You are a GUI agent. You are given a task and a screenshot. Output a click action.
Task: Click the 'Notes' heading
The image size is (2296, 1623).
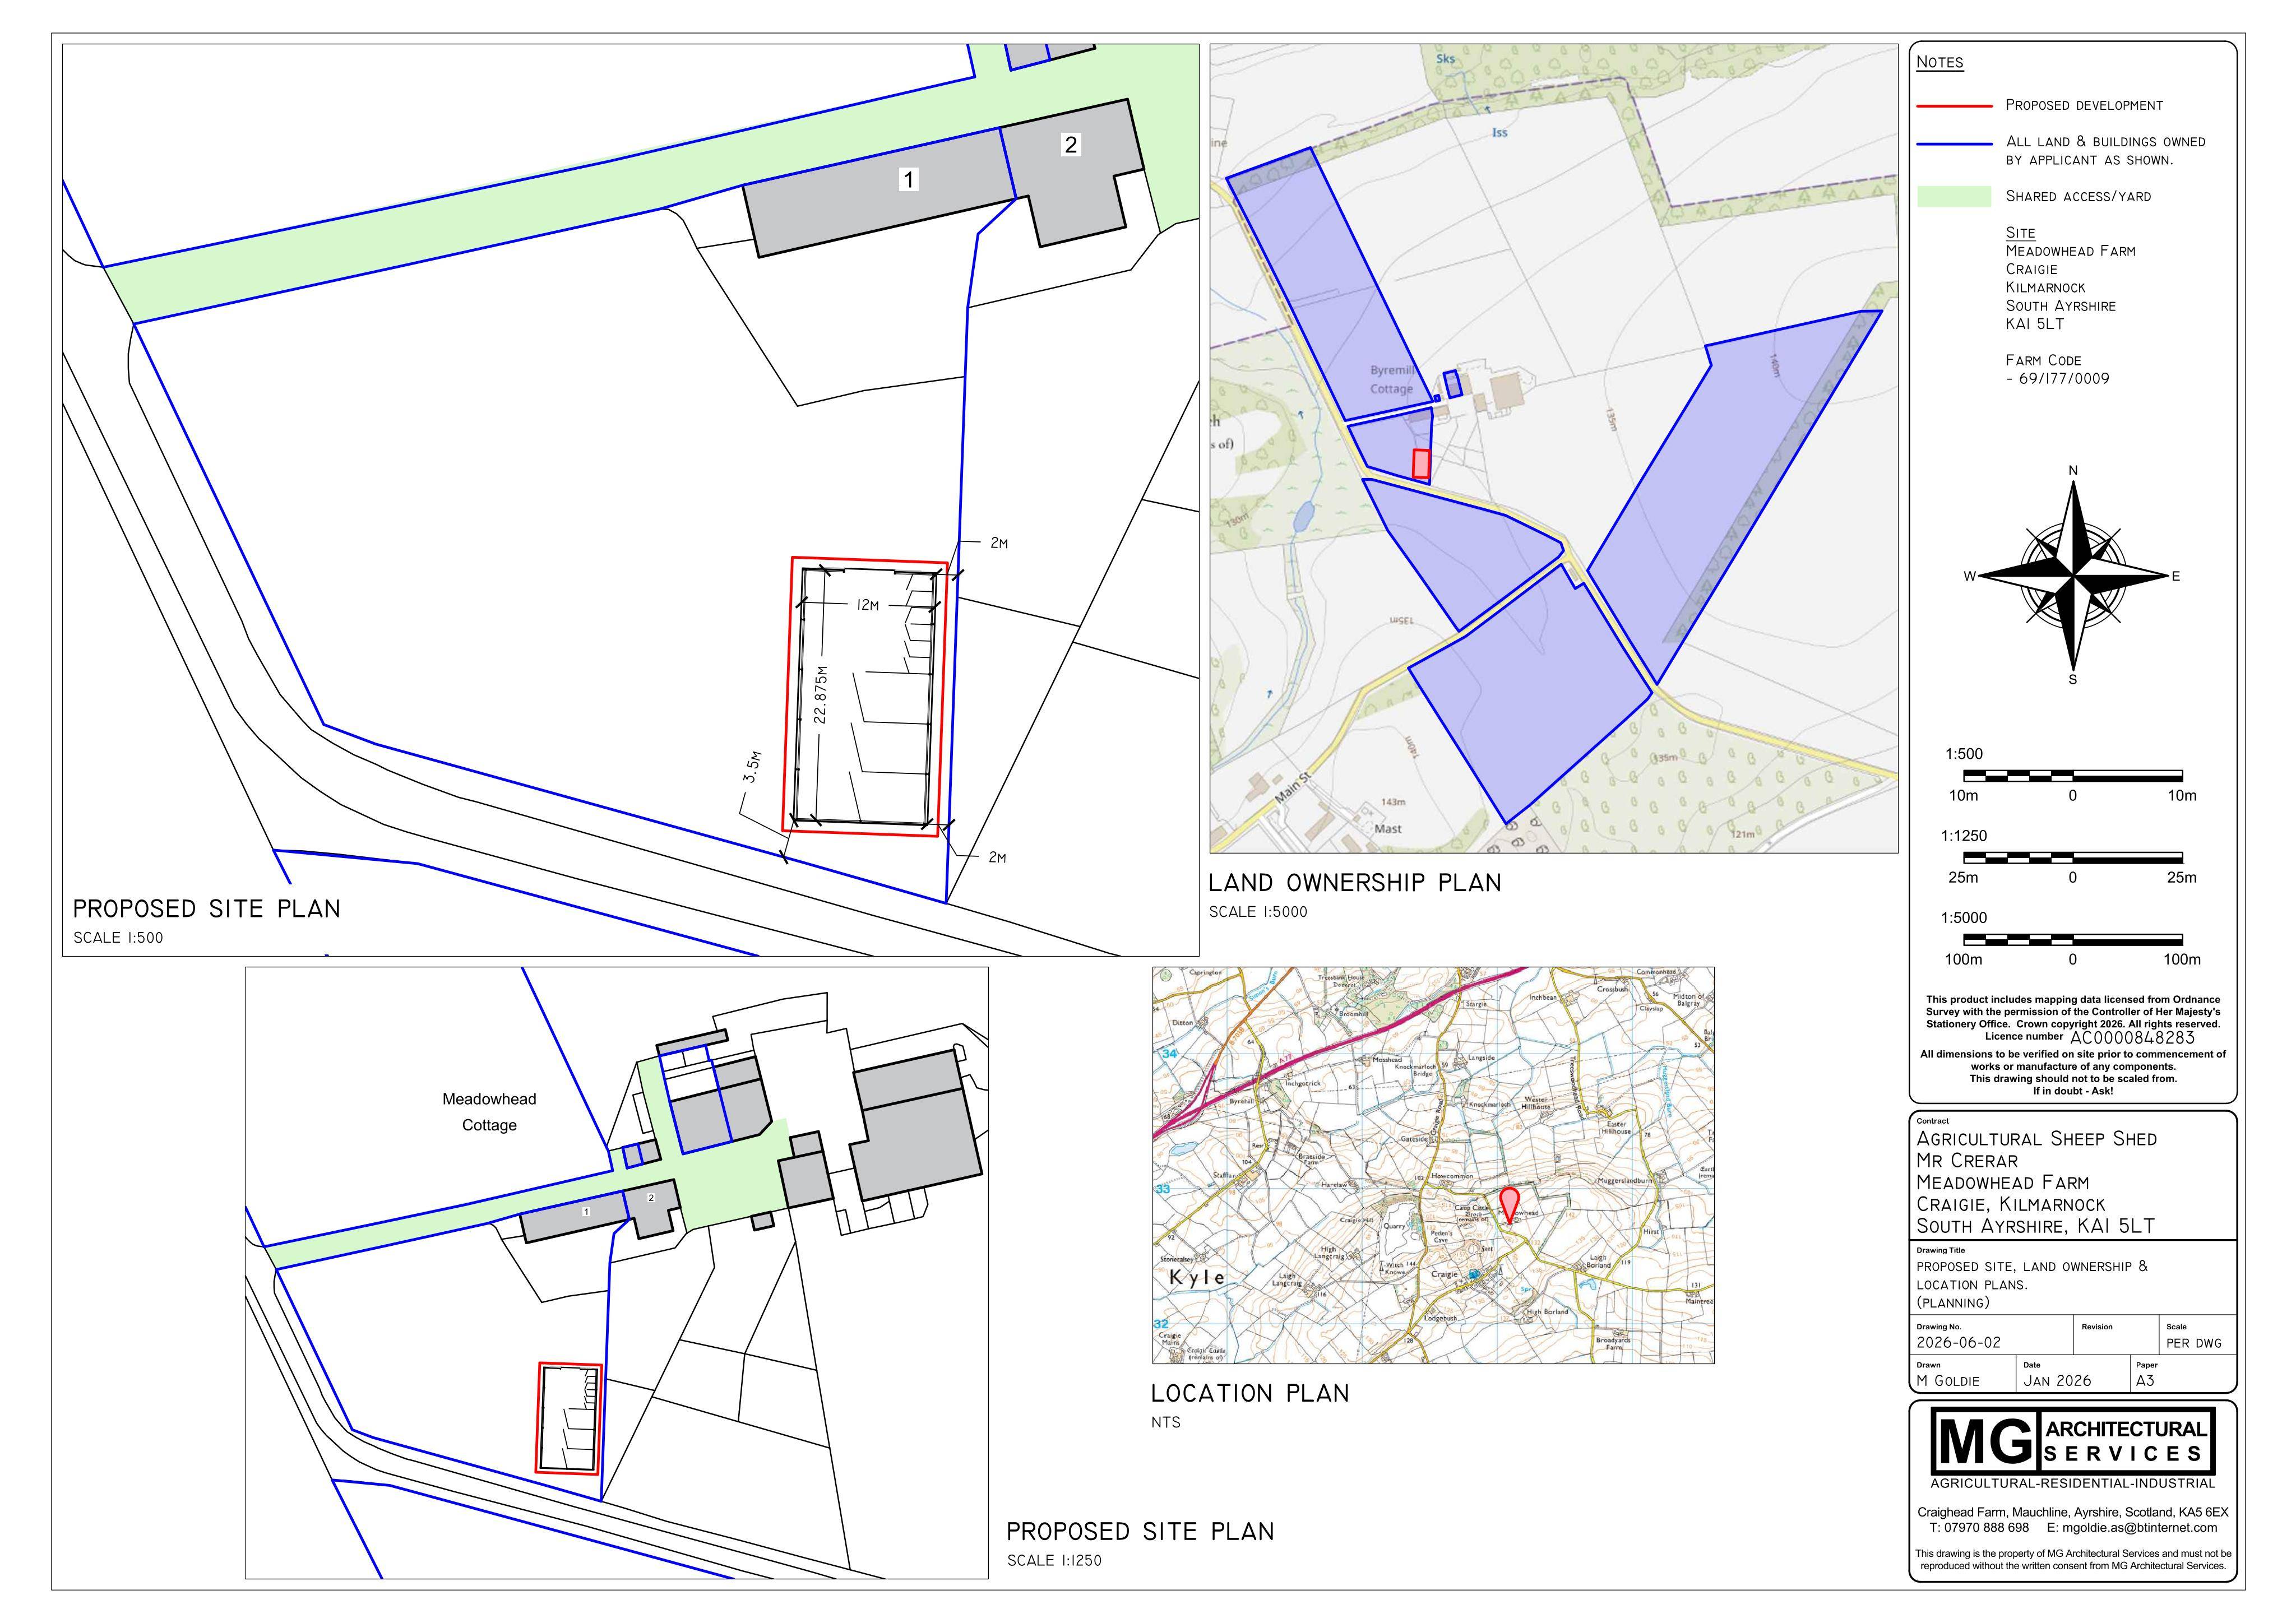pyautogui.click(x=1940, y=62)
